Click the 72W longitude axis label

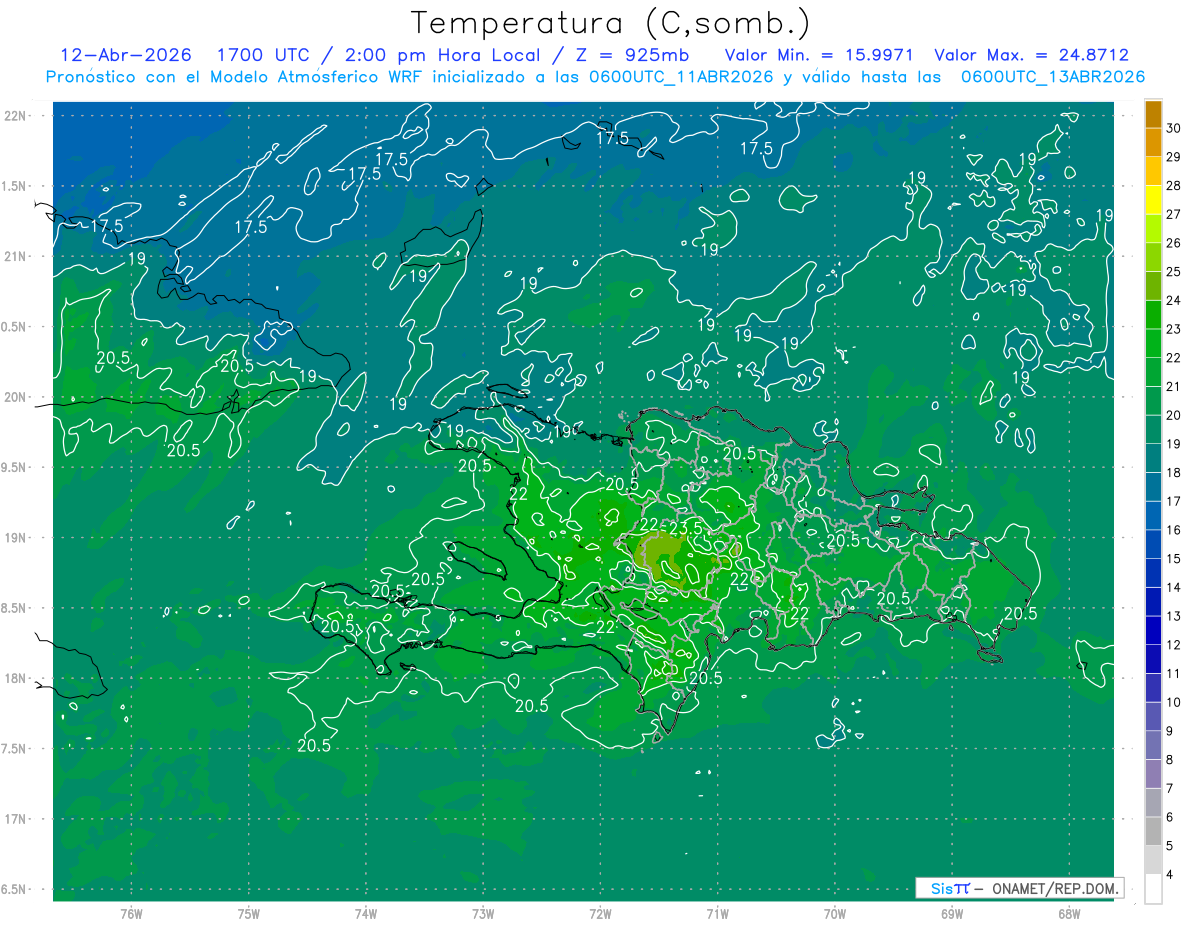(x=600, y=913)
